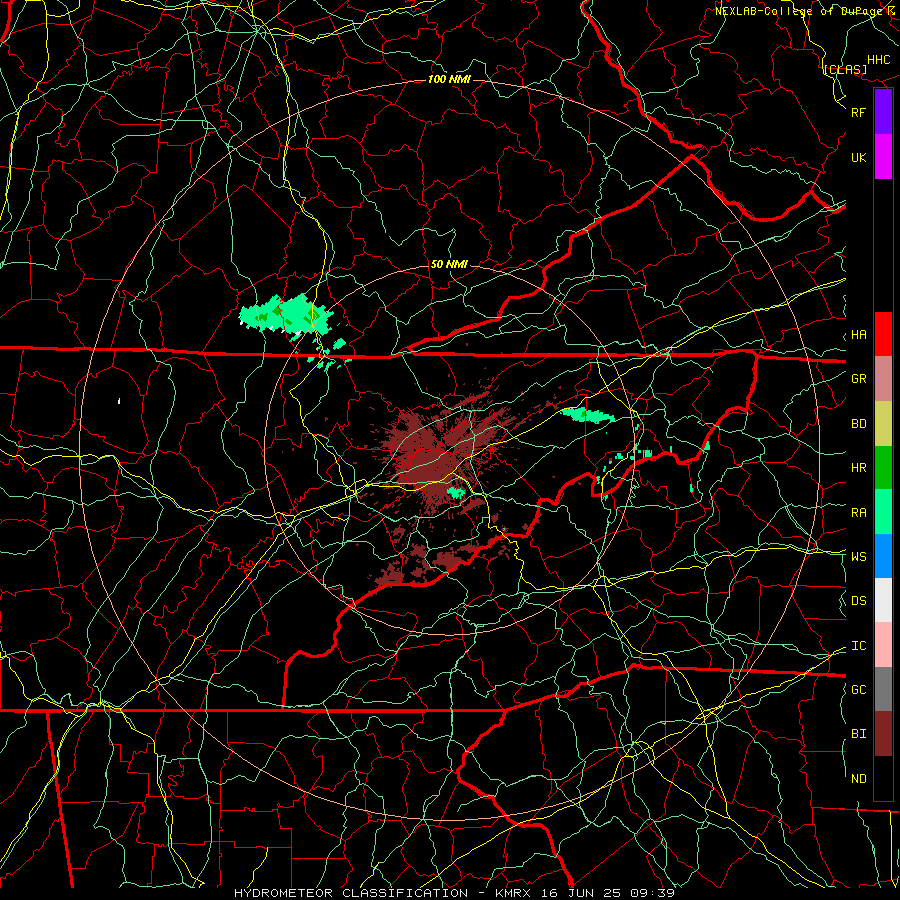The height and width of the screenshot is (900, 900).
Task: Click the RF legend label
Action: tap(858, 112)
